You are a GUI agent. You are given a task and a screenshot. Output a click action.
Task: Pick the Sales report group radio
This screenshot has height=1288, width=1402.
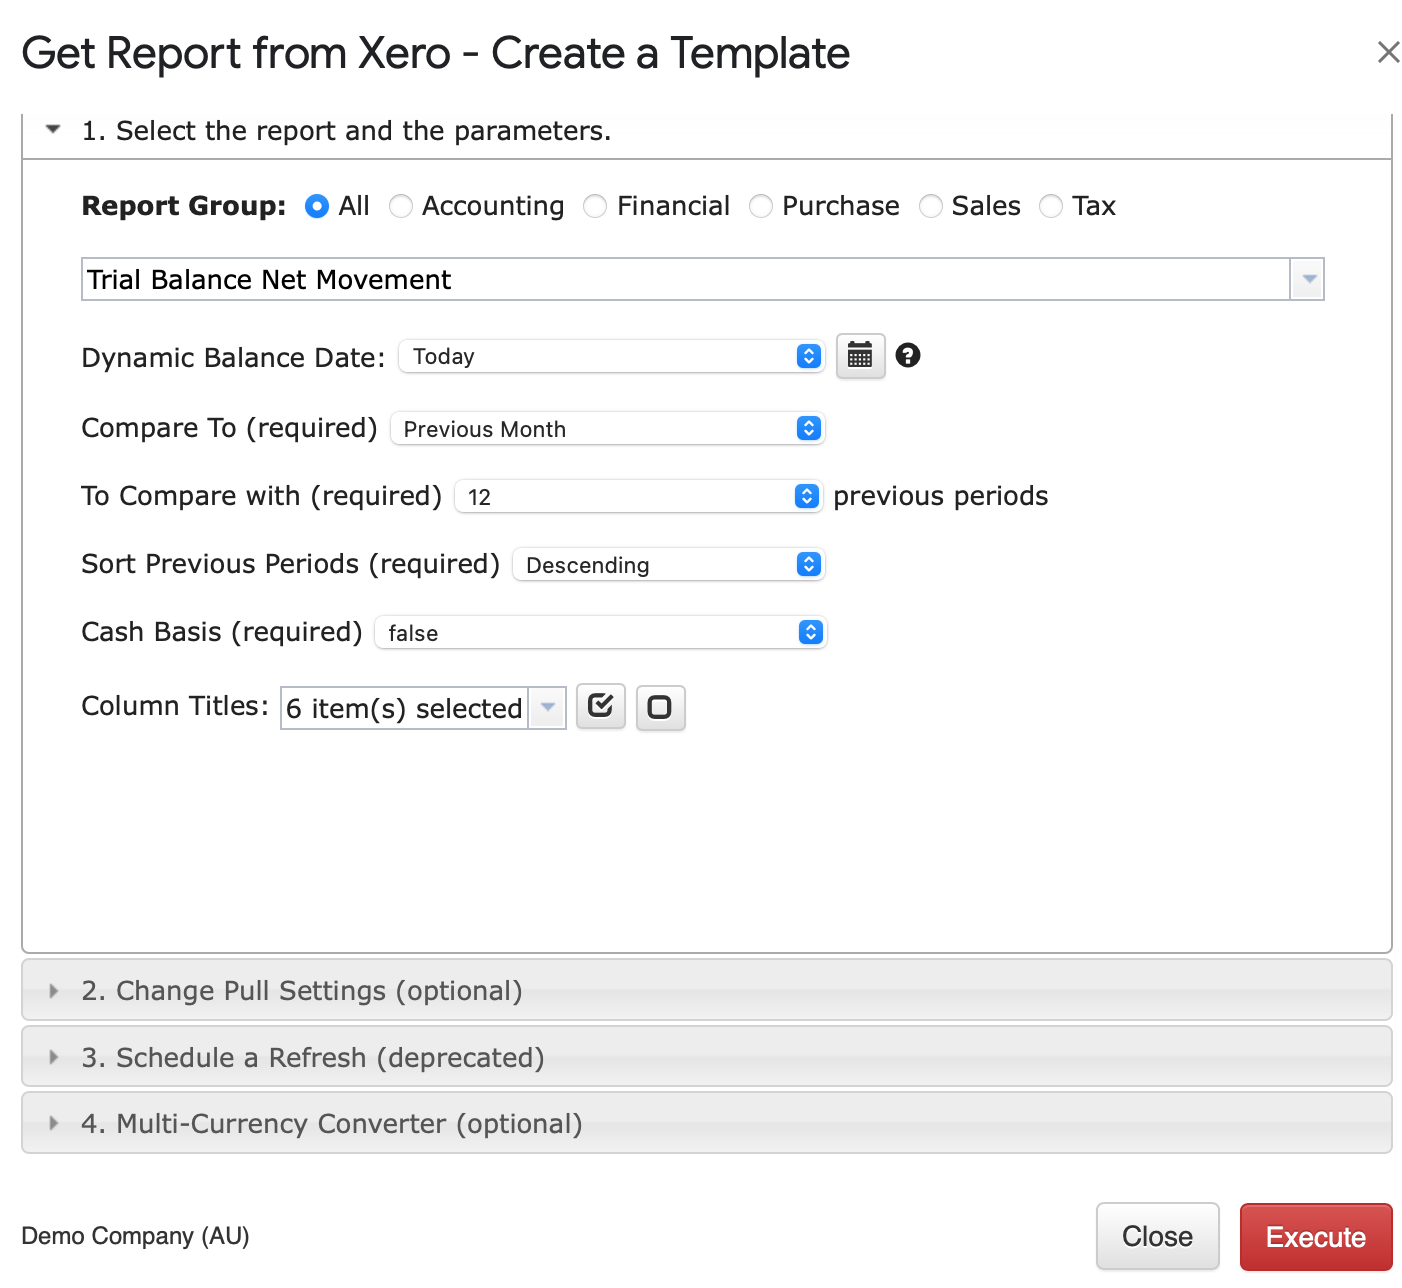click(x=930, y=206)
